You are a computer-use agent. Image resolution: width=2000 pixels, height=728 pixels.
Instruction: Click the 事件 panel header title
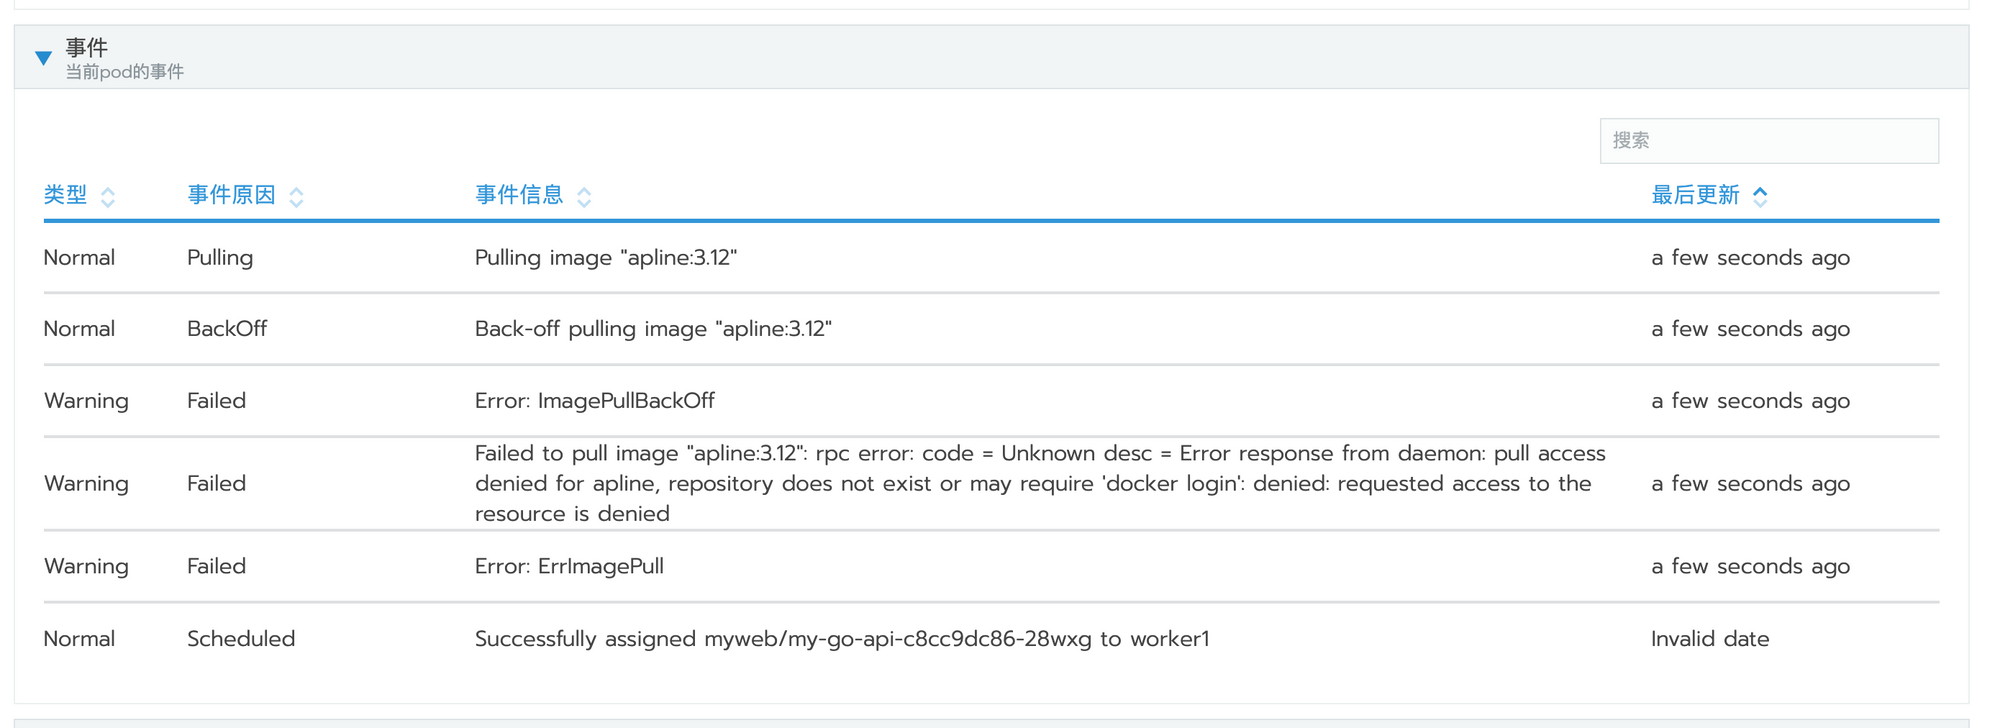(x=87, y=47)
